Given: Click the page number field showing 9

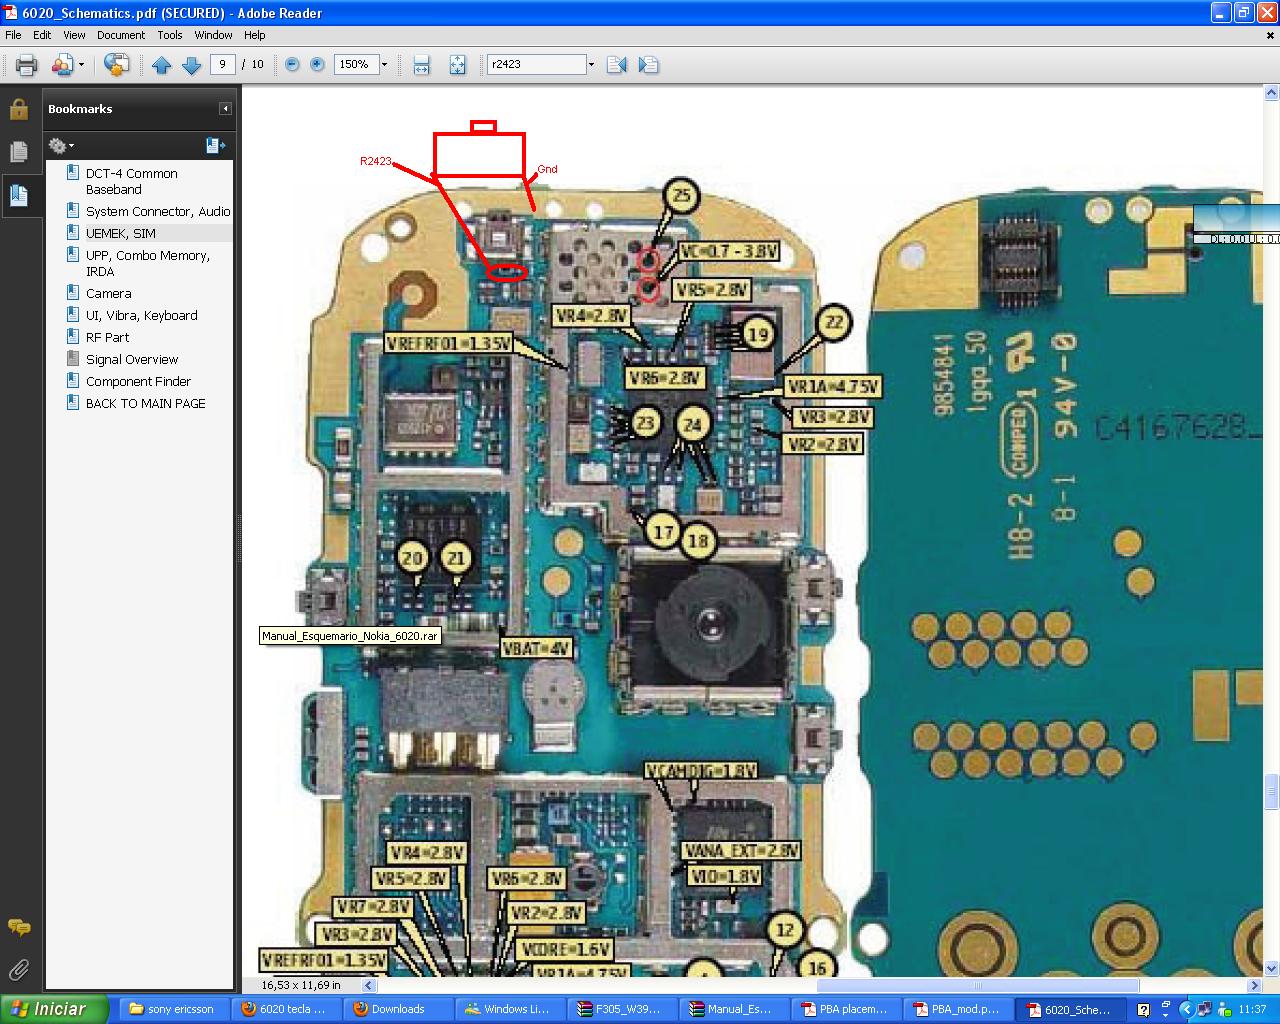Looking at the screenshot, I should click(222, 64).
